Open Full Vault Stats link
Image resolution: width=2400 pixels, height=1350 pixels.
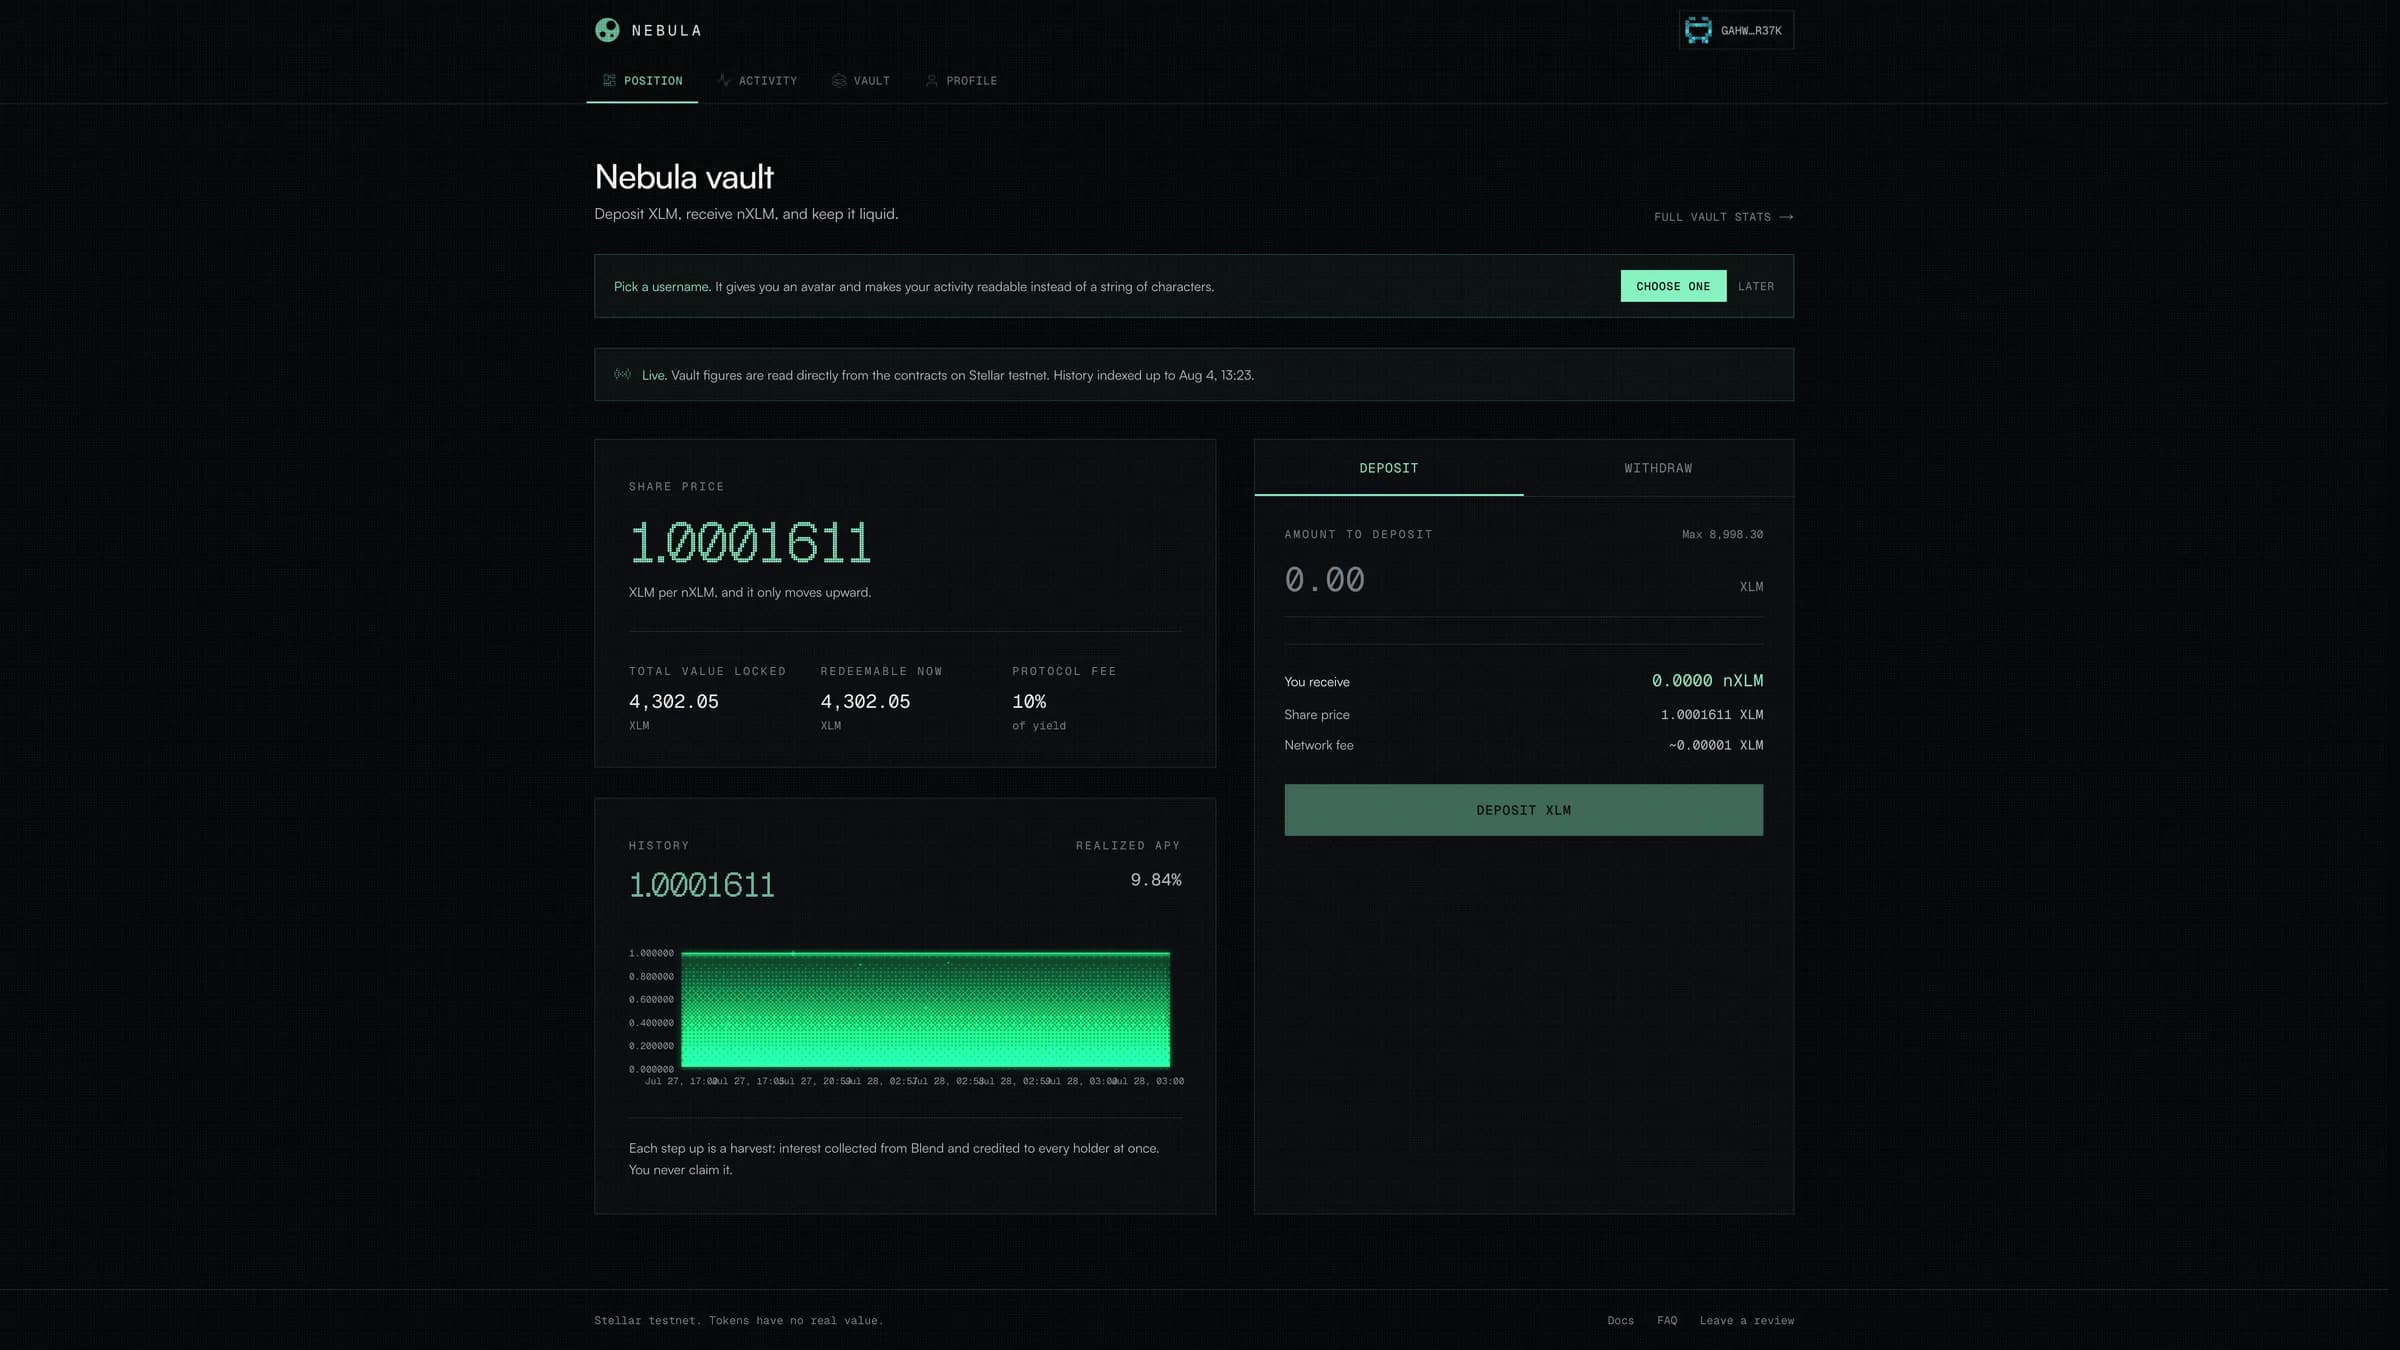pyautogui.click(x=1723, y=217)
